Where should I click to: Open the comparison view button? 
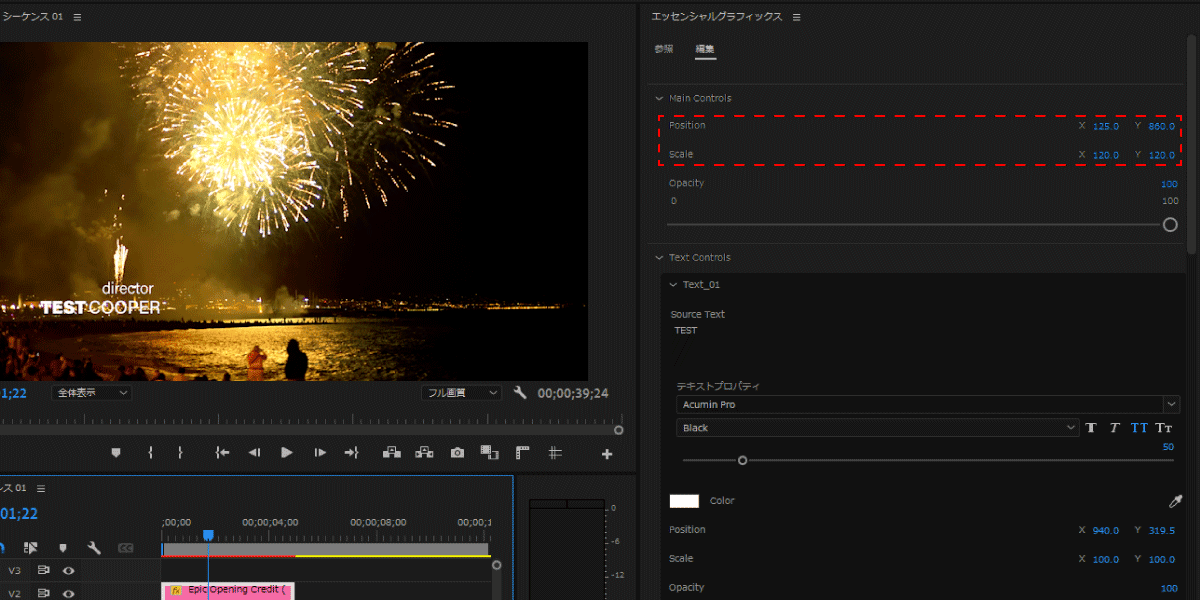coord(489,453)
